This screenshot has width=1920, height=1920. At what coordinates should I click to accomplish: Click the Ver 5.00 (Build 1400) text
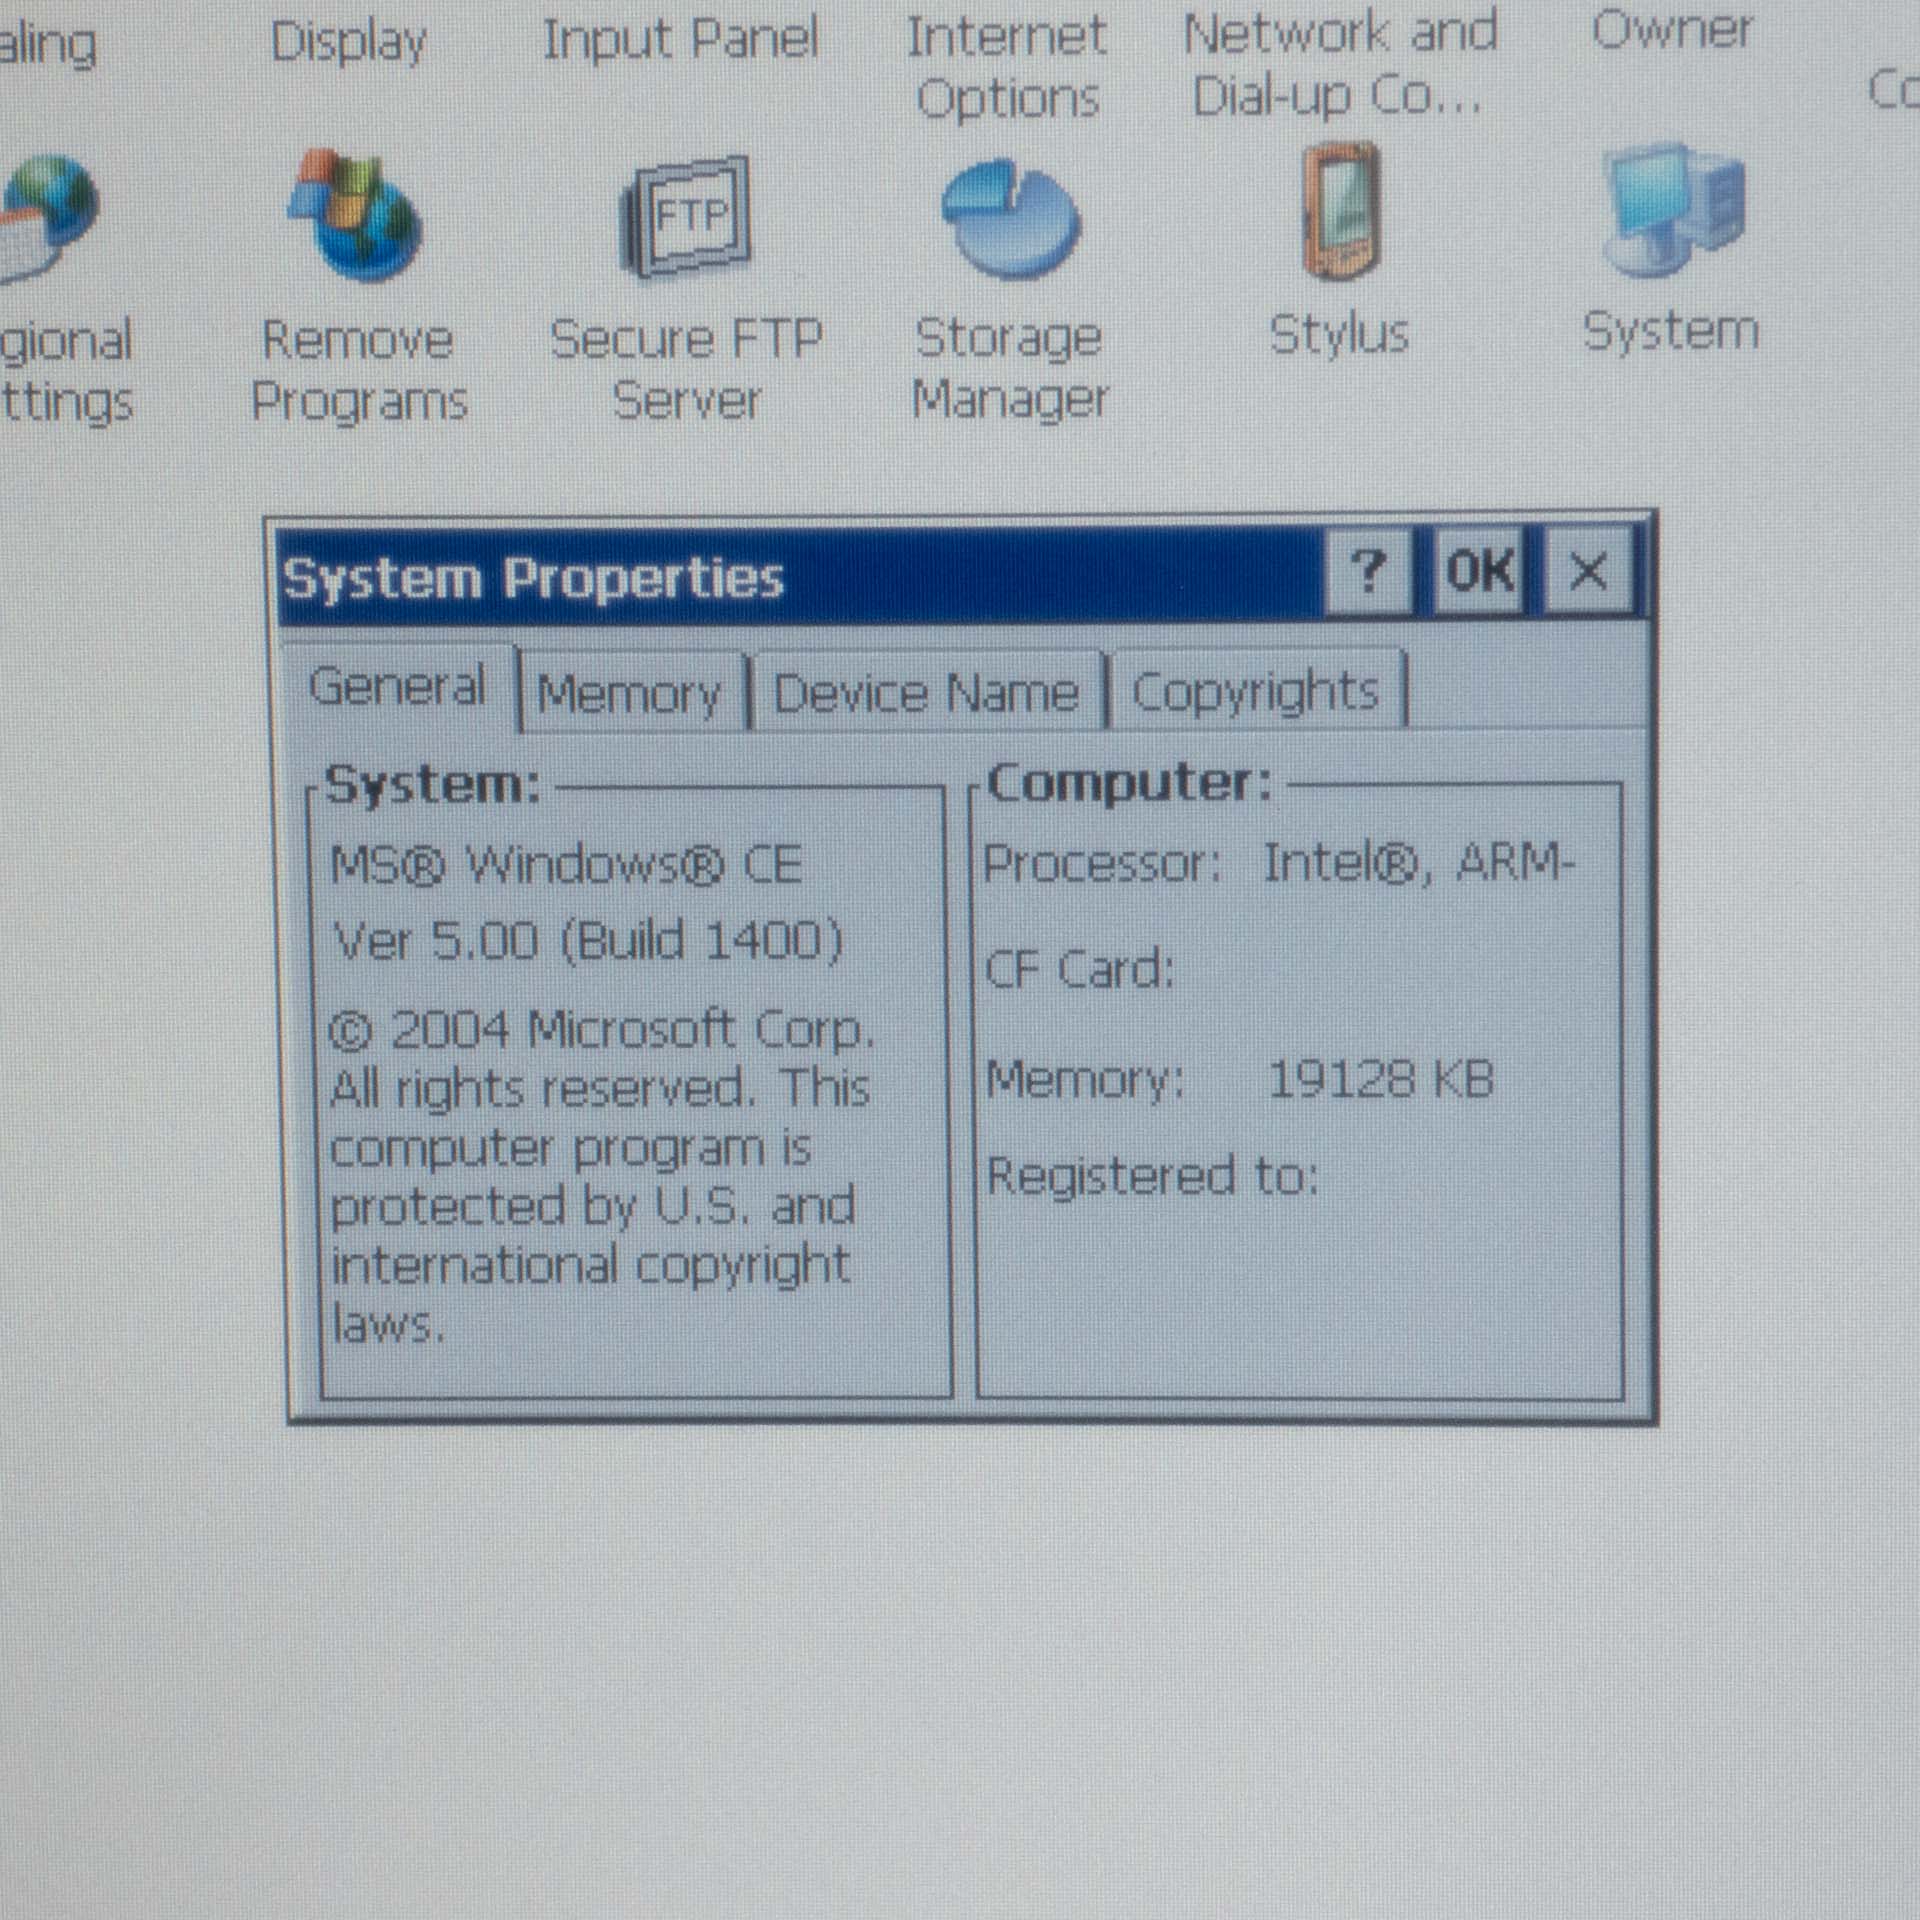pos(588,941)
